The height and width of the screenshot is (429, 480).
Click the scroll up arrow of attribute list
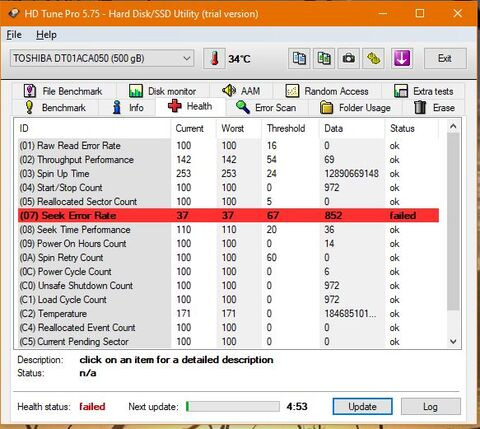[453, 126]
